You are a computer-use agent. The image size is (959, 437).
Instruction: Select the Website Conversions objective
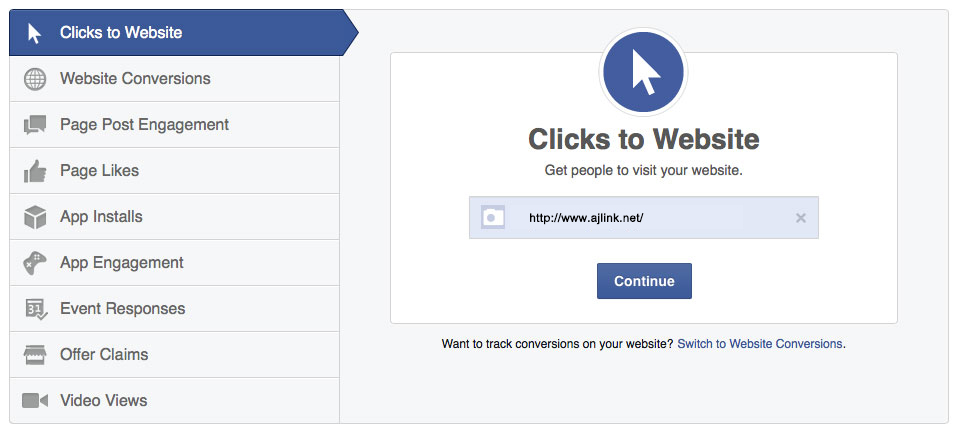[x=174, y=79]
